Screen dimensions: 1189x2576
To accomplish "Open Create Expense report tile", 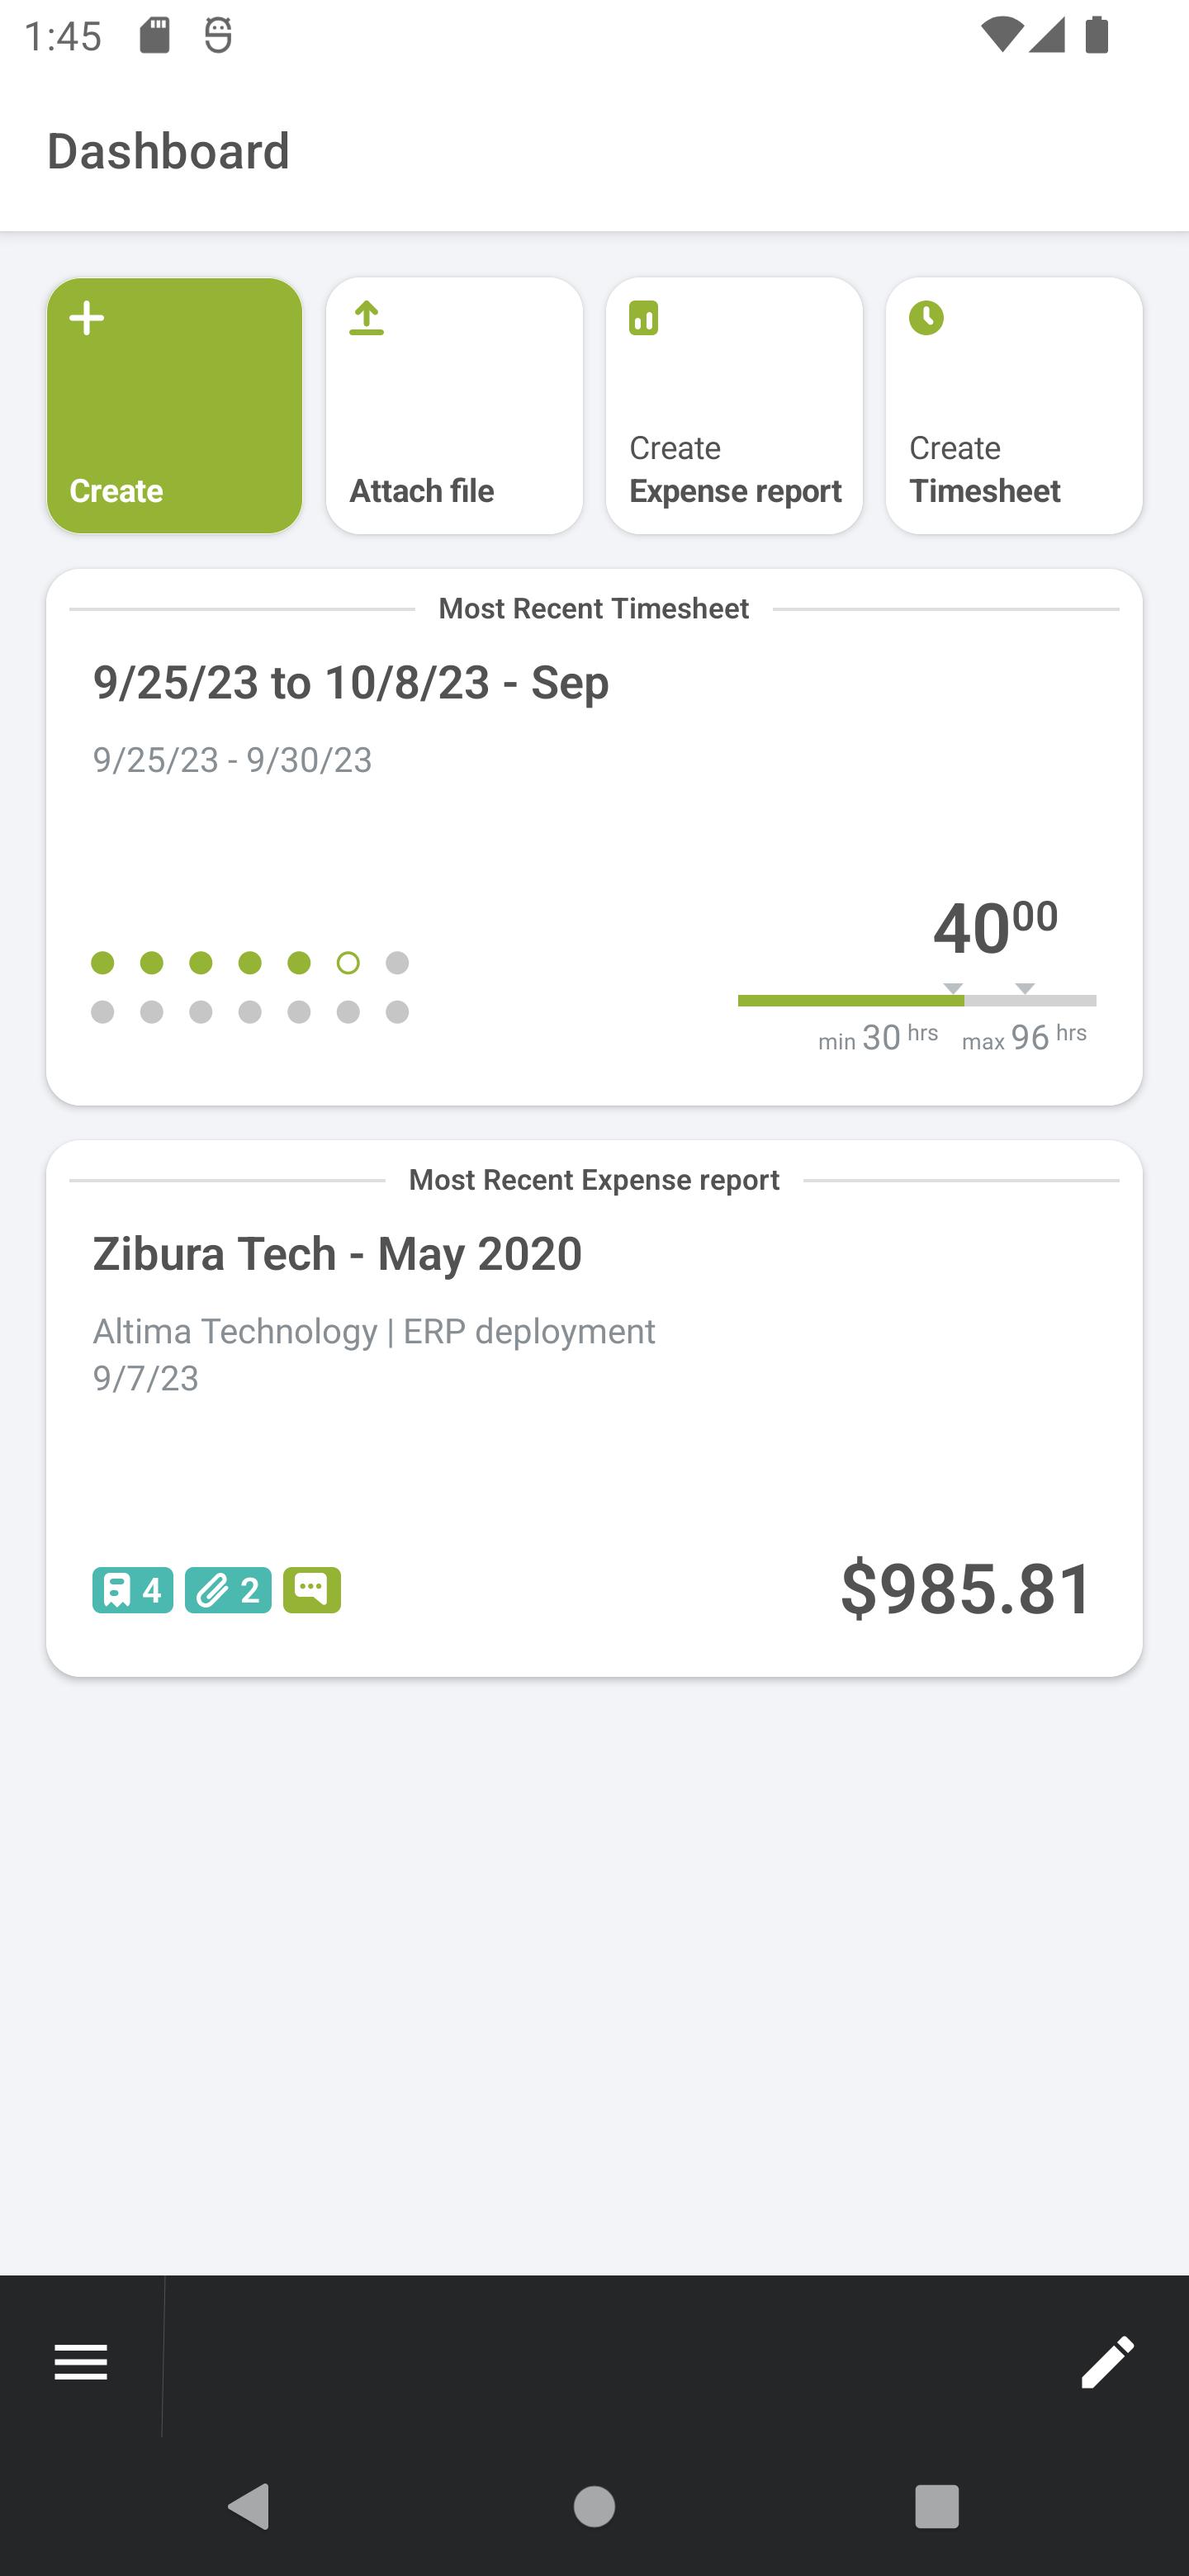I will click(x=734, y=406).
